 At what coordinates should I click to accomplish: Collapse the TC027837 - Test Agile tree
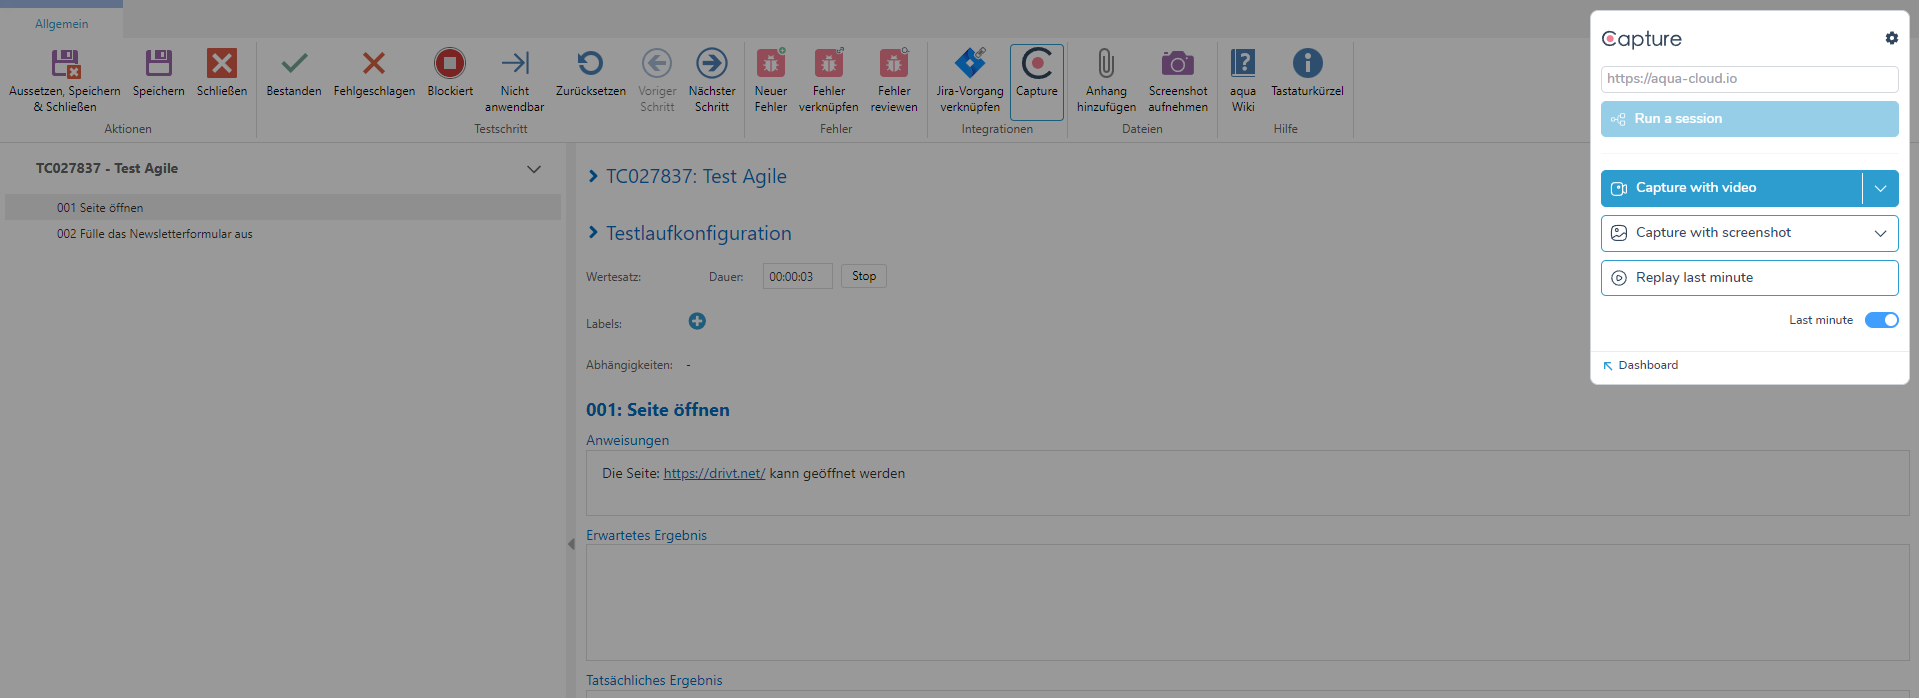click(534, 169)
